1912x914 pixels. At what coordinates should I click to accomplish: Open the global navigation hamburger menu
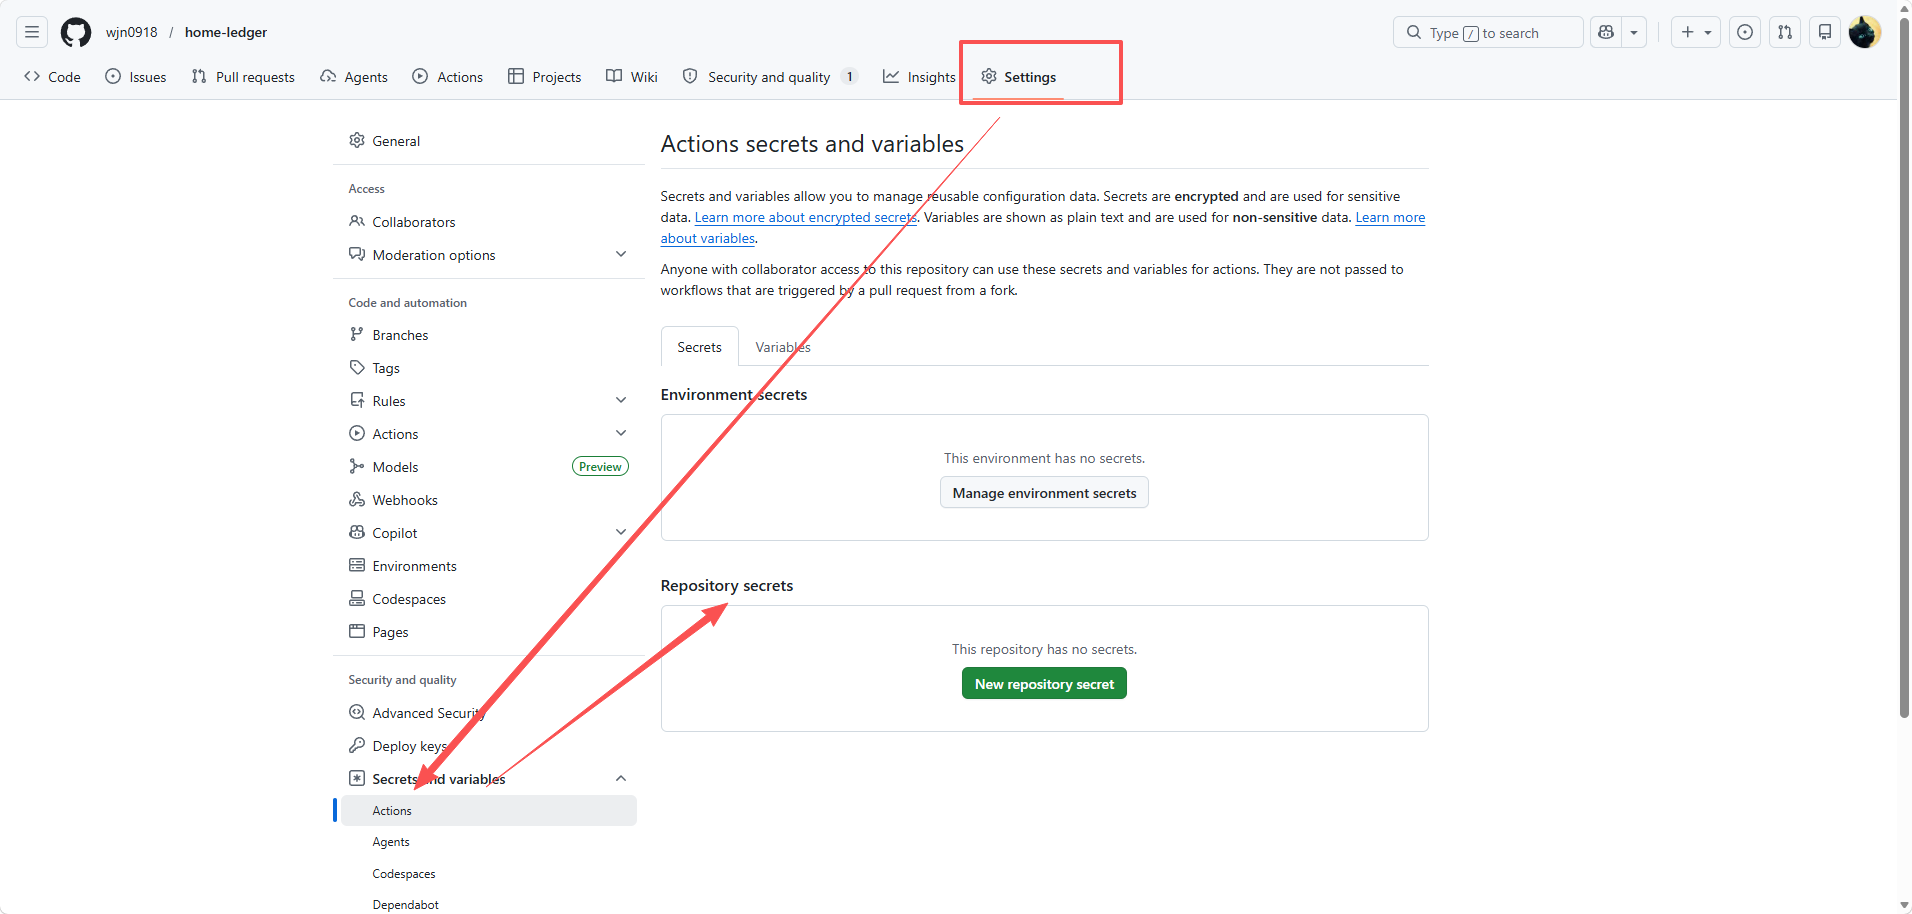32,32
